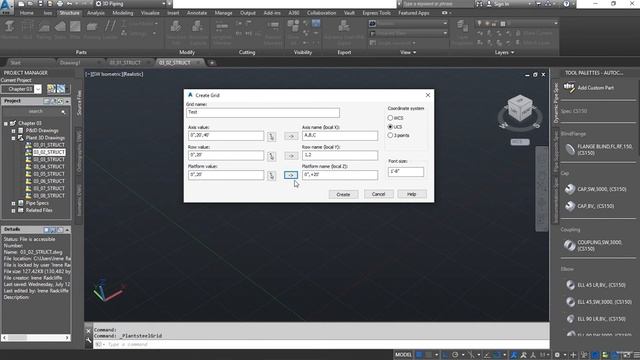This screenshot has height=360, width=640.
Task: Open the Current Project Chapter 03 dropdown
Action: point(38,89)
